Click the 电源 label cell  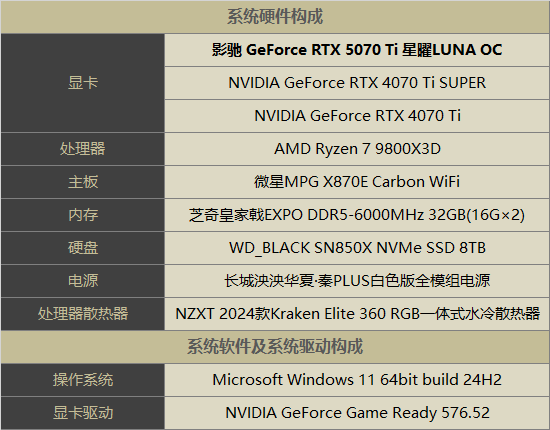83,281
